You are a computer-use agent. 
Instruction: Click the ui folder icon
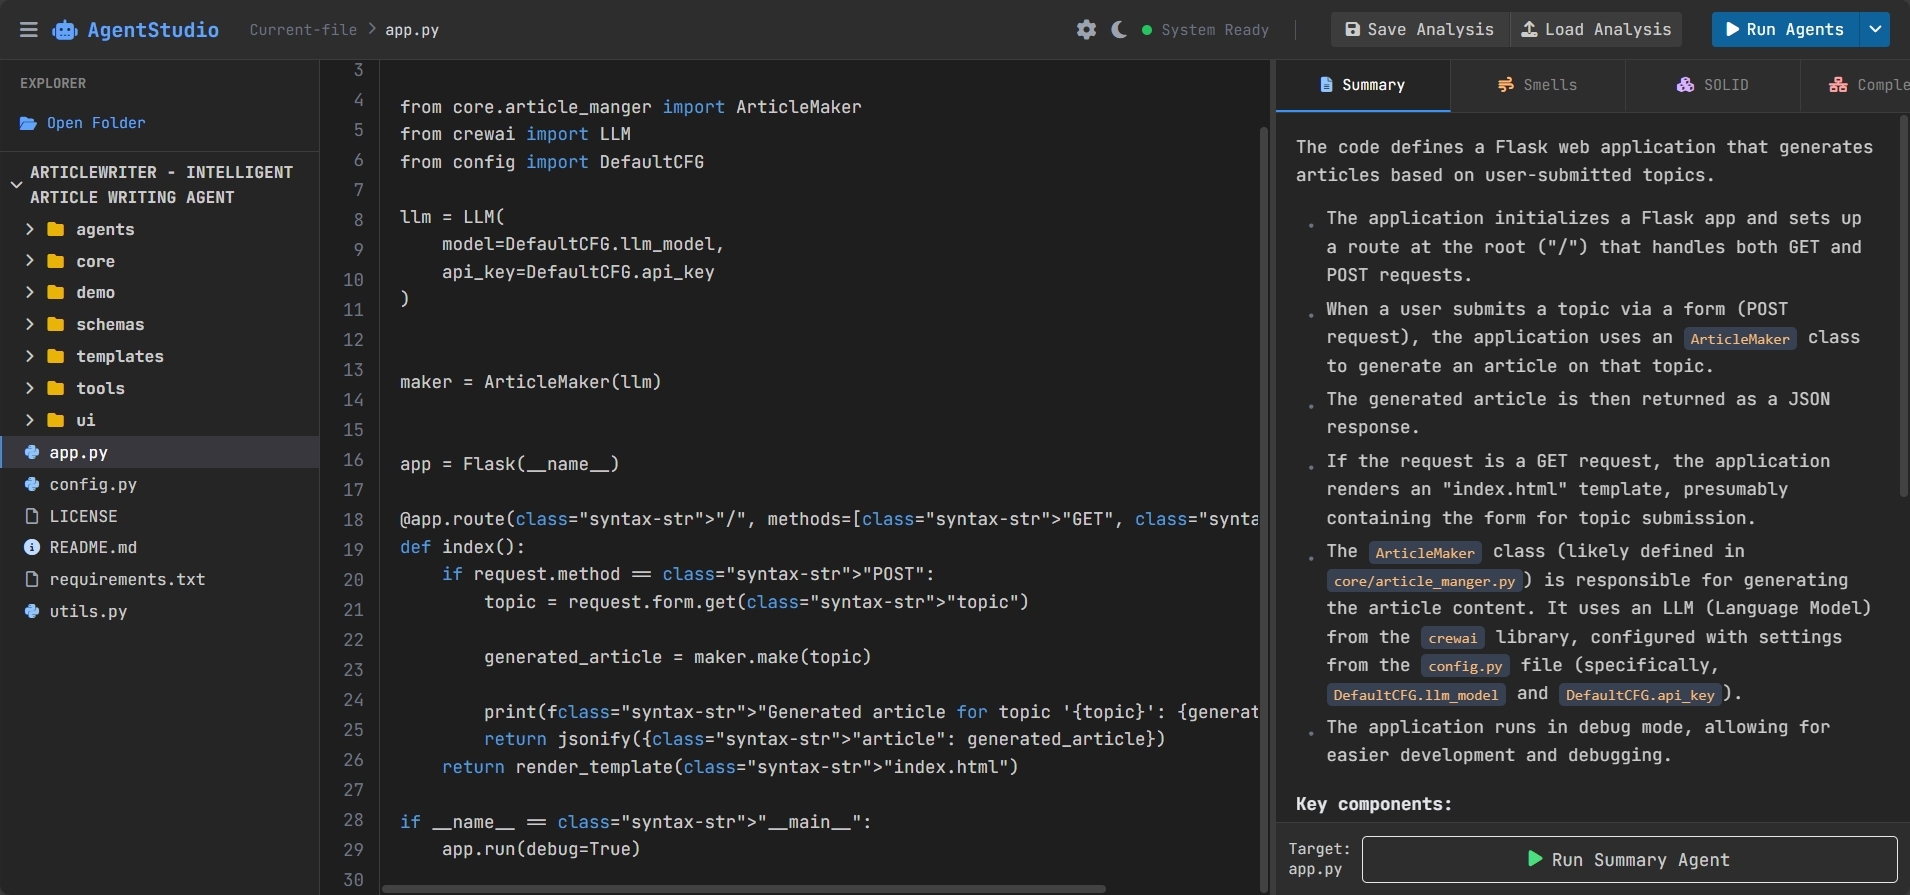[x=56, y=420]
